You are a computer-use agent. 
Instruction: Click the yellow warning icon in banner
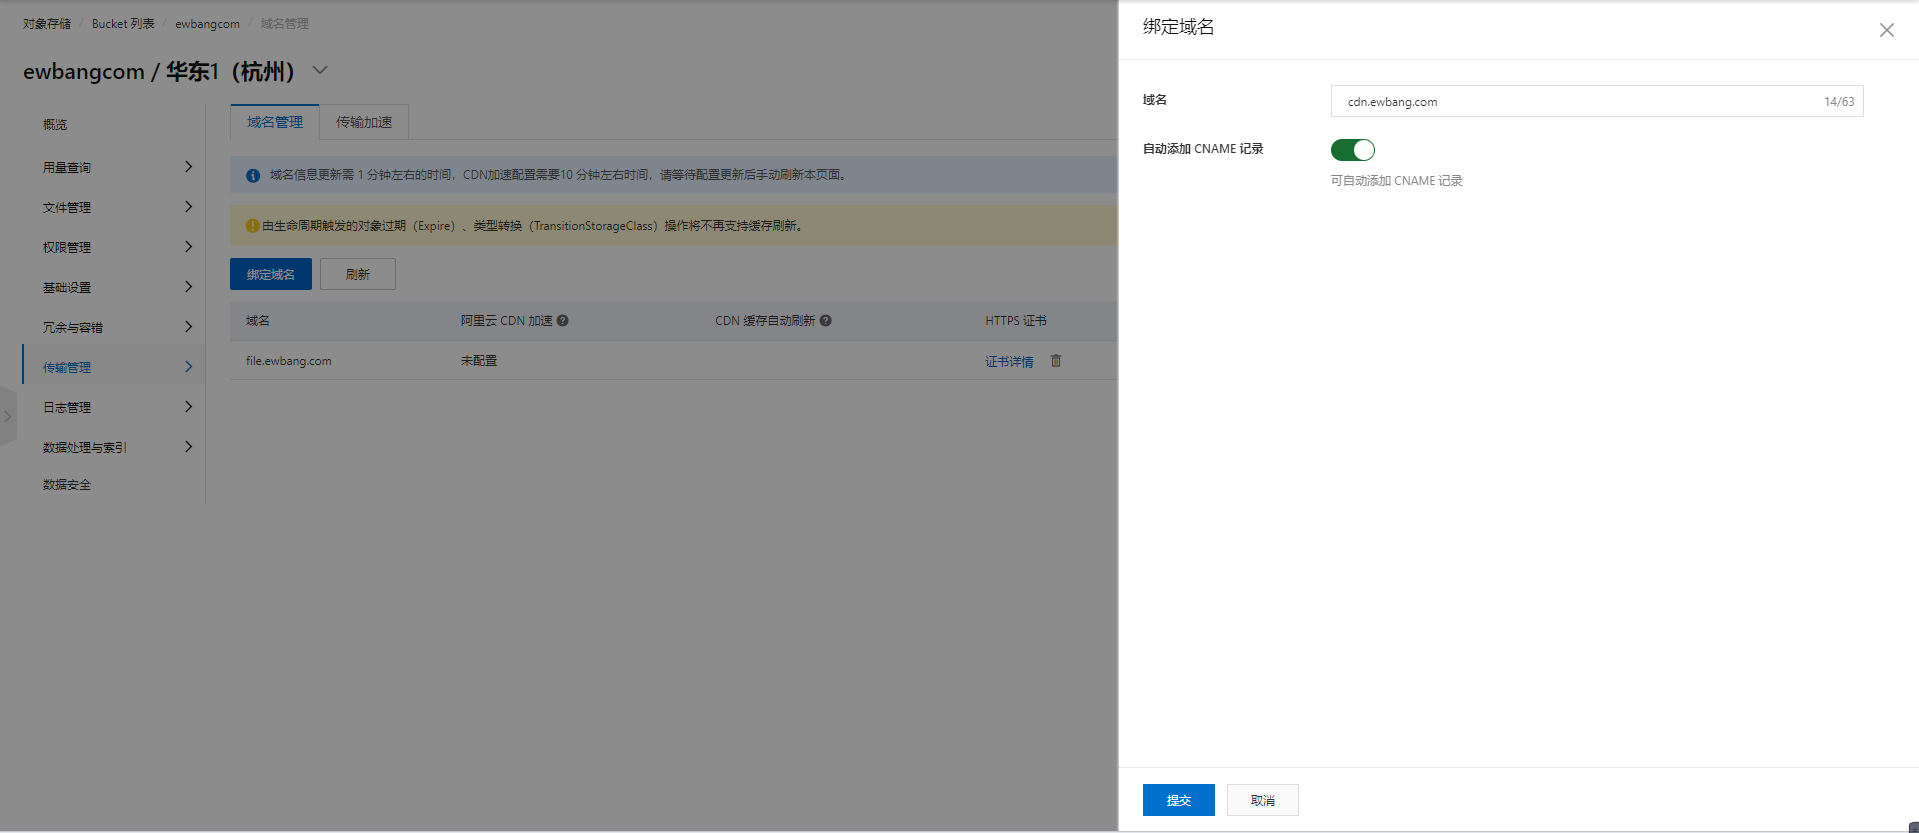point(253,226)
